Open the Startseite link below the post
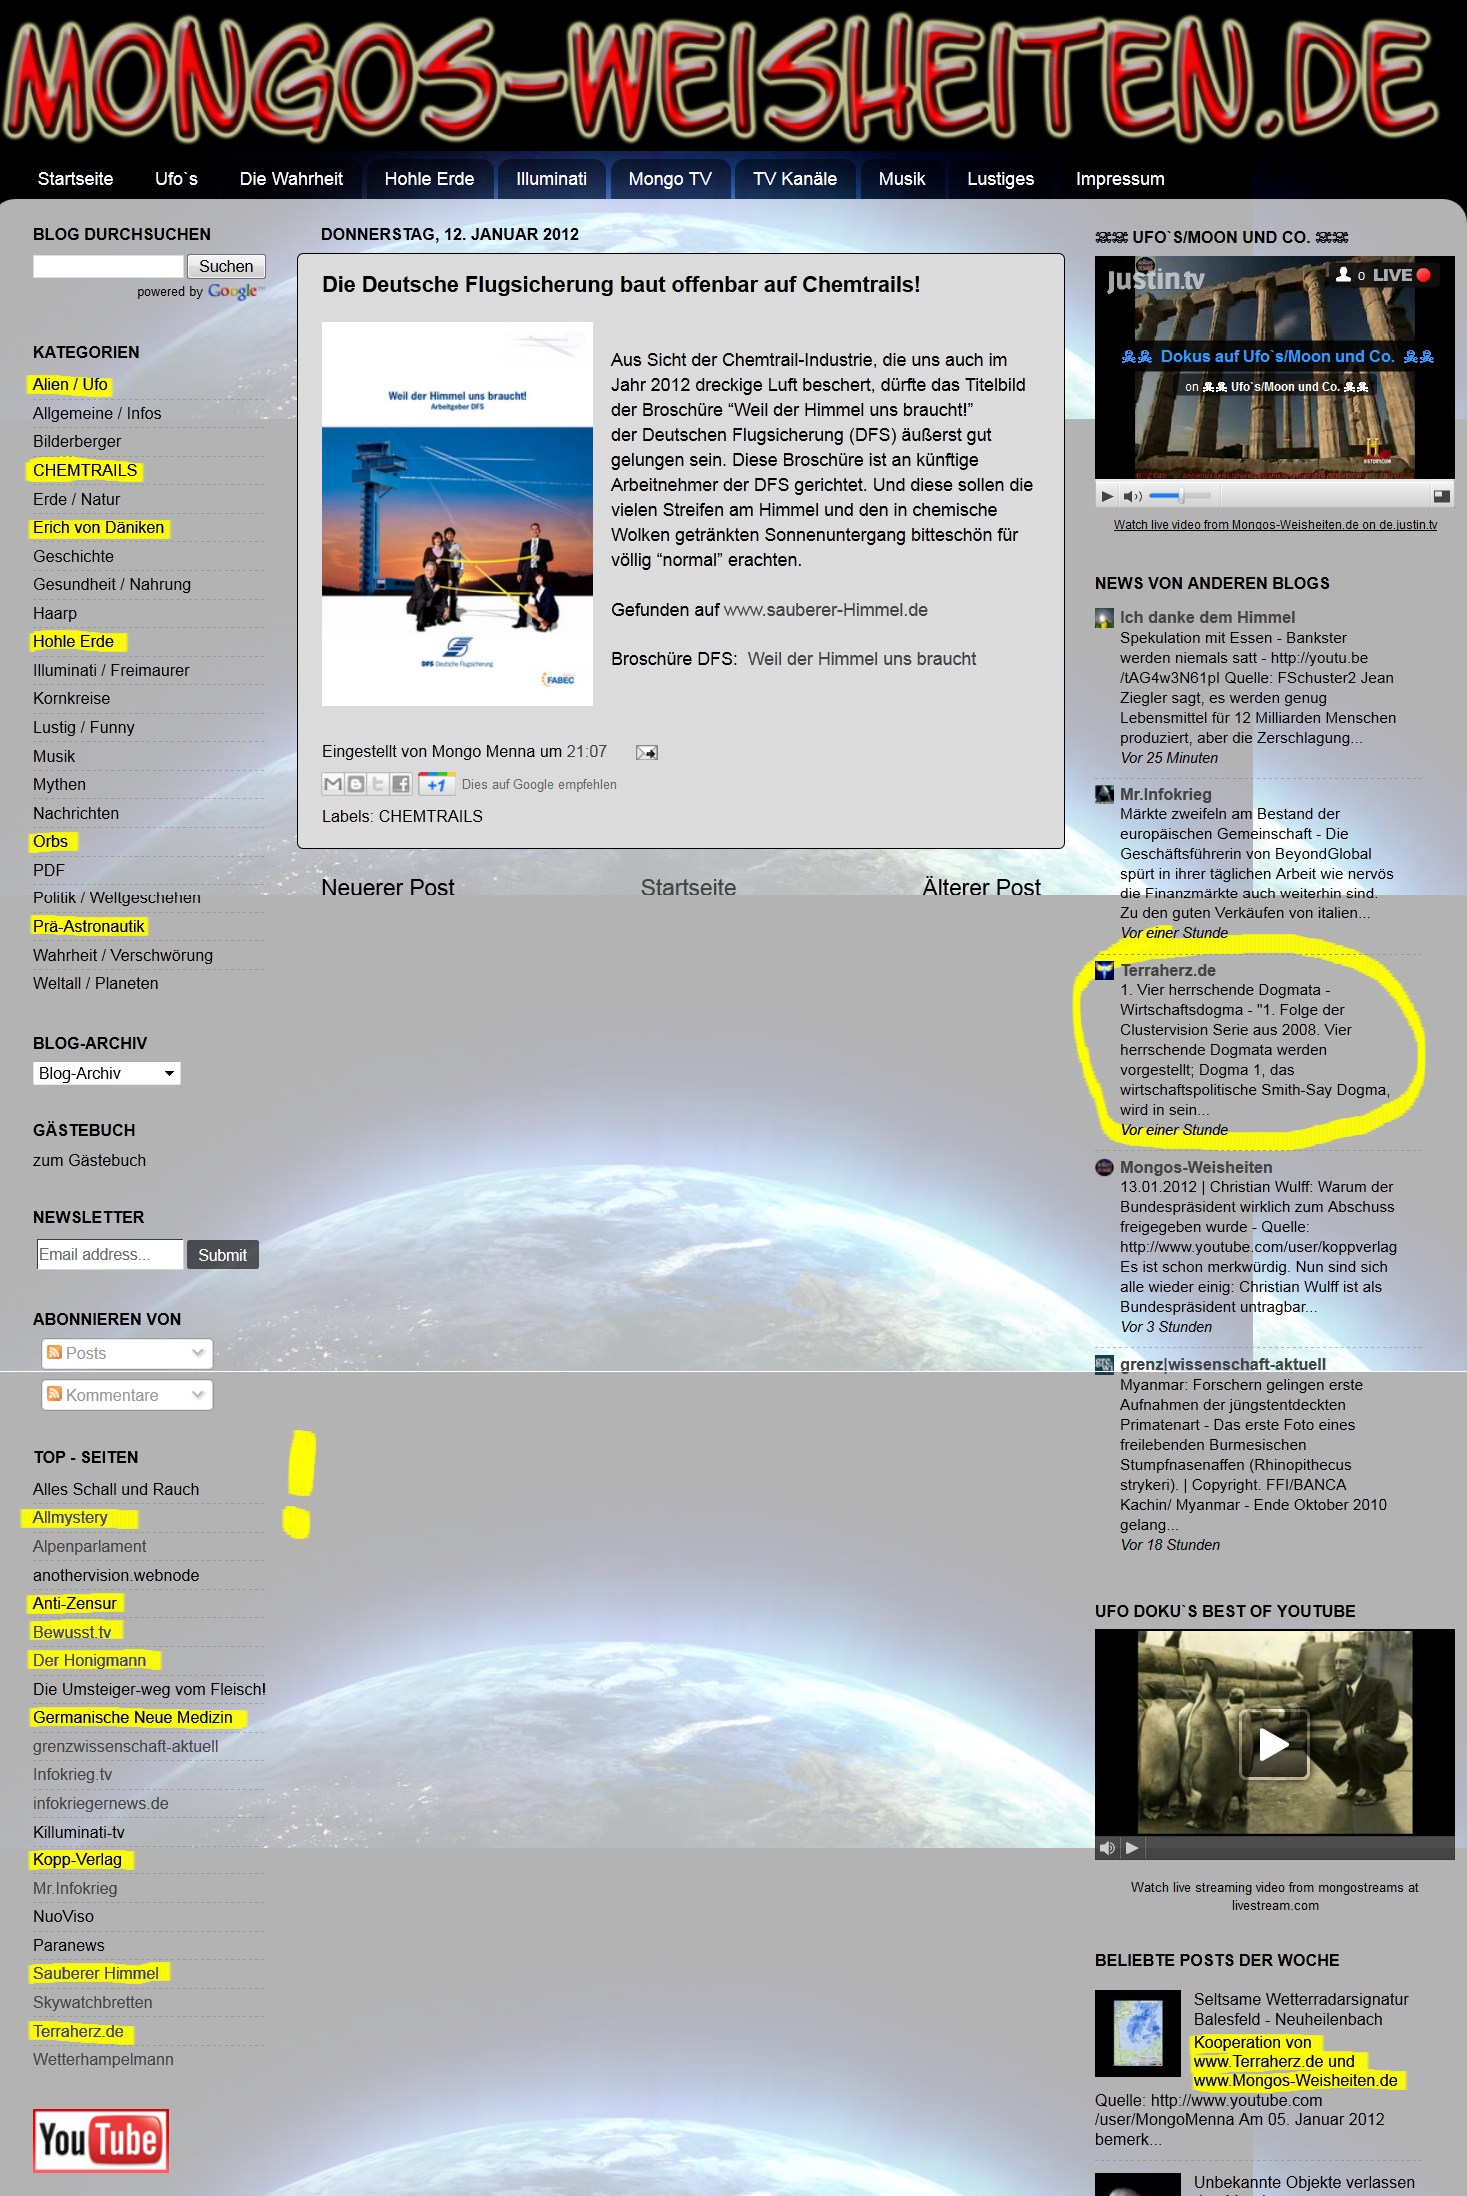 [688, 887]
